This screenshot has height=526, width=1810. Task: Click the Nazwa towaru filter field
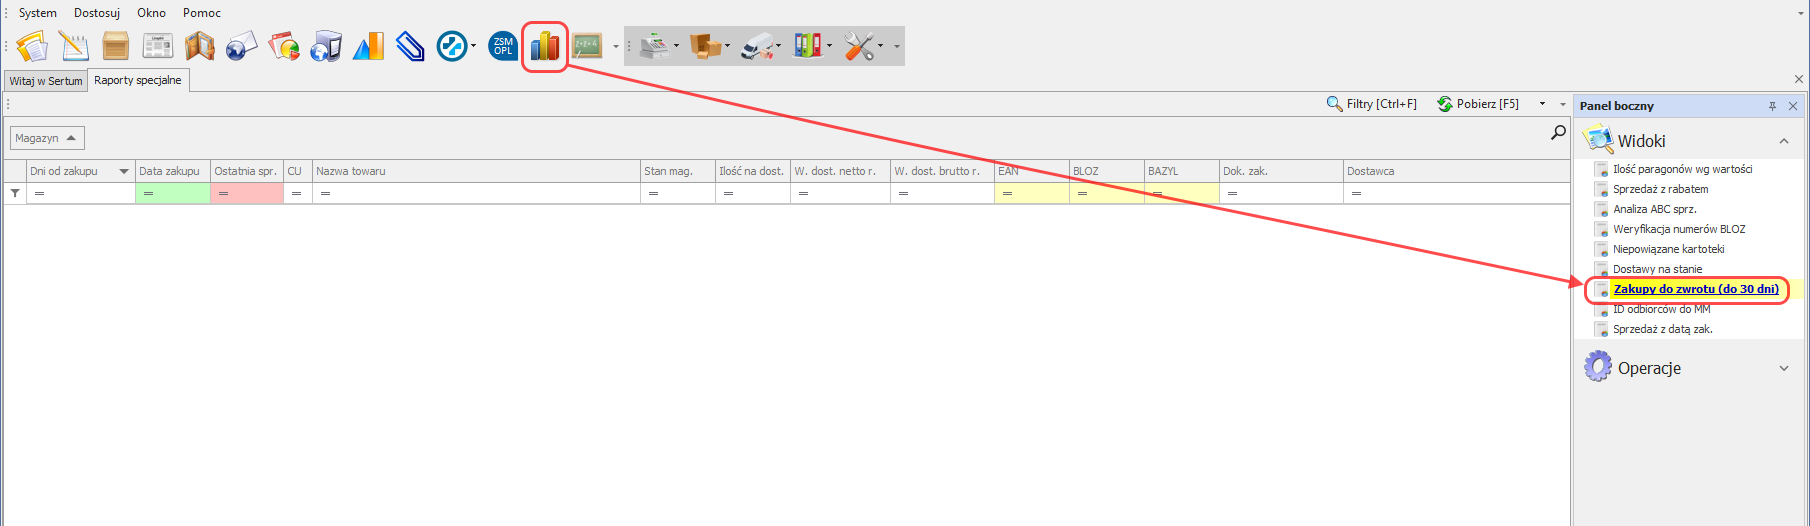pyautogui.click(x=476, y=193)
